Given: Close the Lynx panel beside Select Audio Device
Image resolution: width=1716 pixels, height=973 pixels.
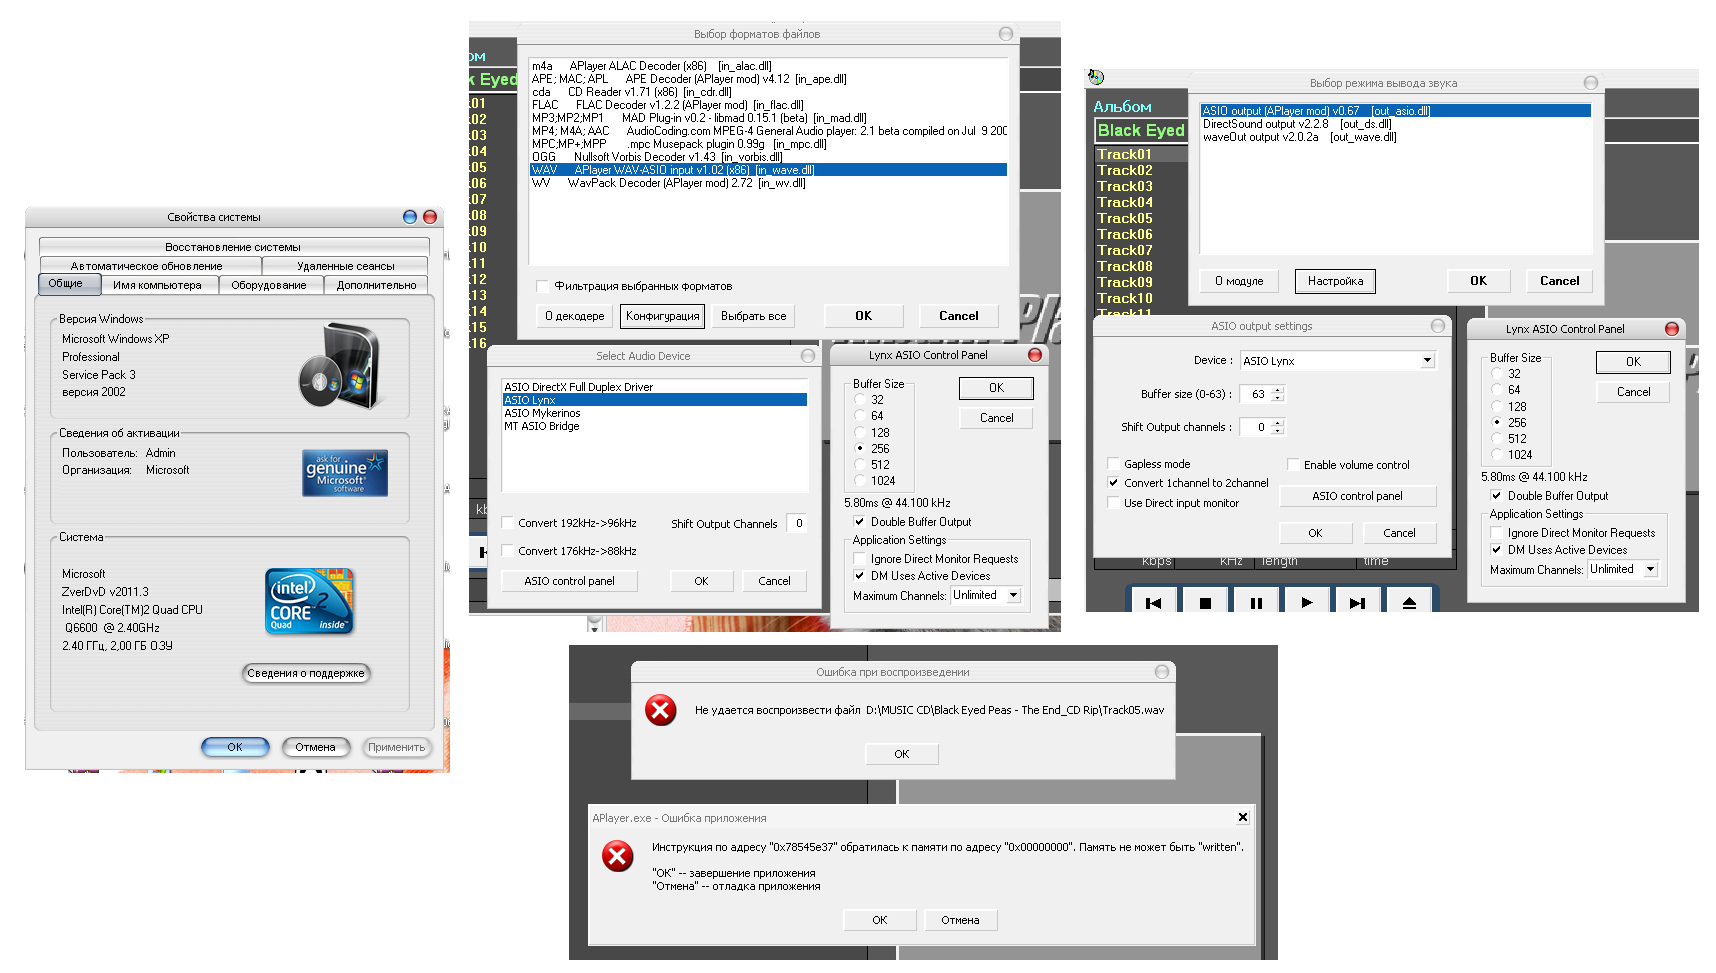Looking at the screenshot, I should (x=1035, y=355).
